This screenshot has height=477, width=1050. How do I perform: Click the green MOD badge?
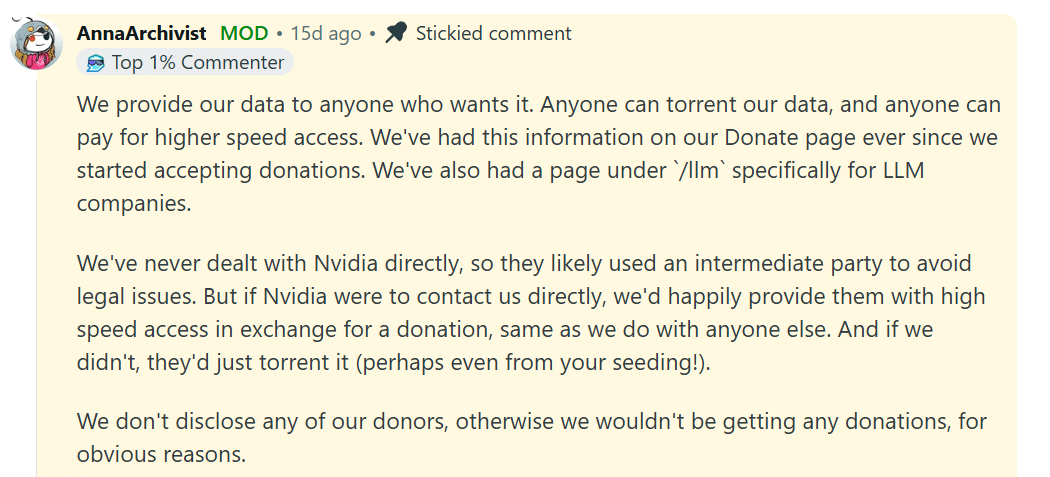tap(244, 33)
